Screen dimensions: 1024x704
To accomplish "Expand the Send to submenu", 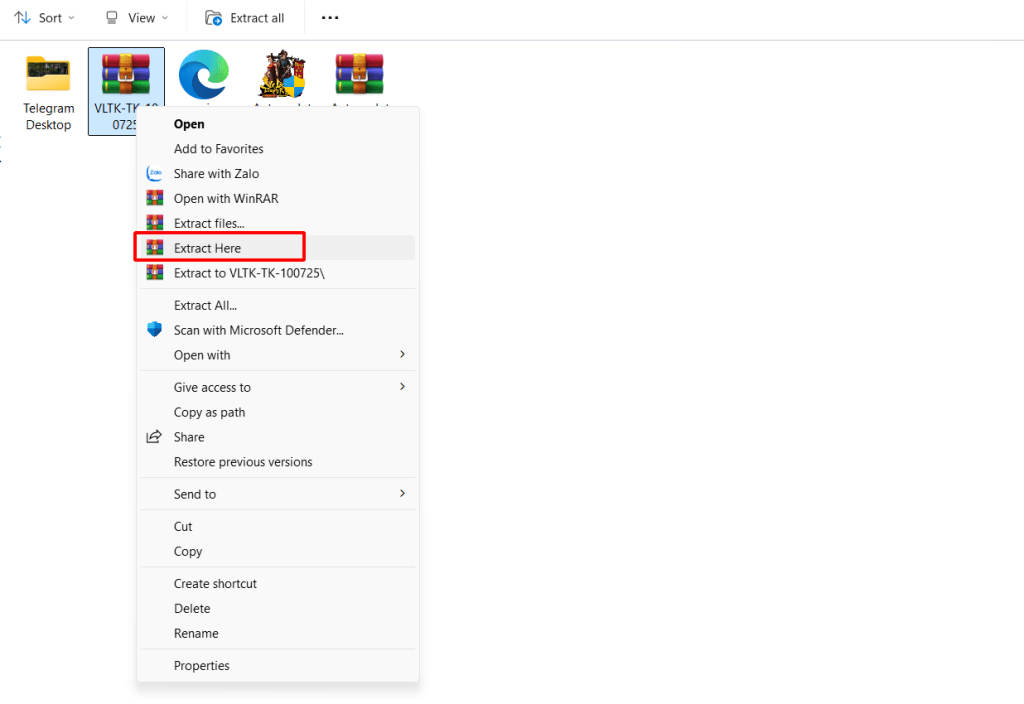I will pyautogui.click(x=402, y=494).
